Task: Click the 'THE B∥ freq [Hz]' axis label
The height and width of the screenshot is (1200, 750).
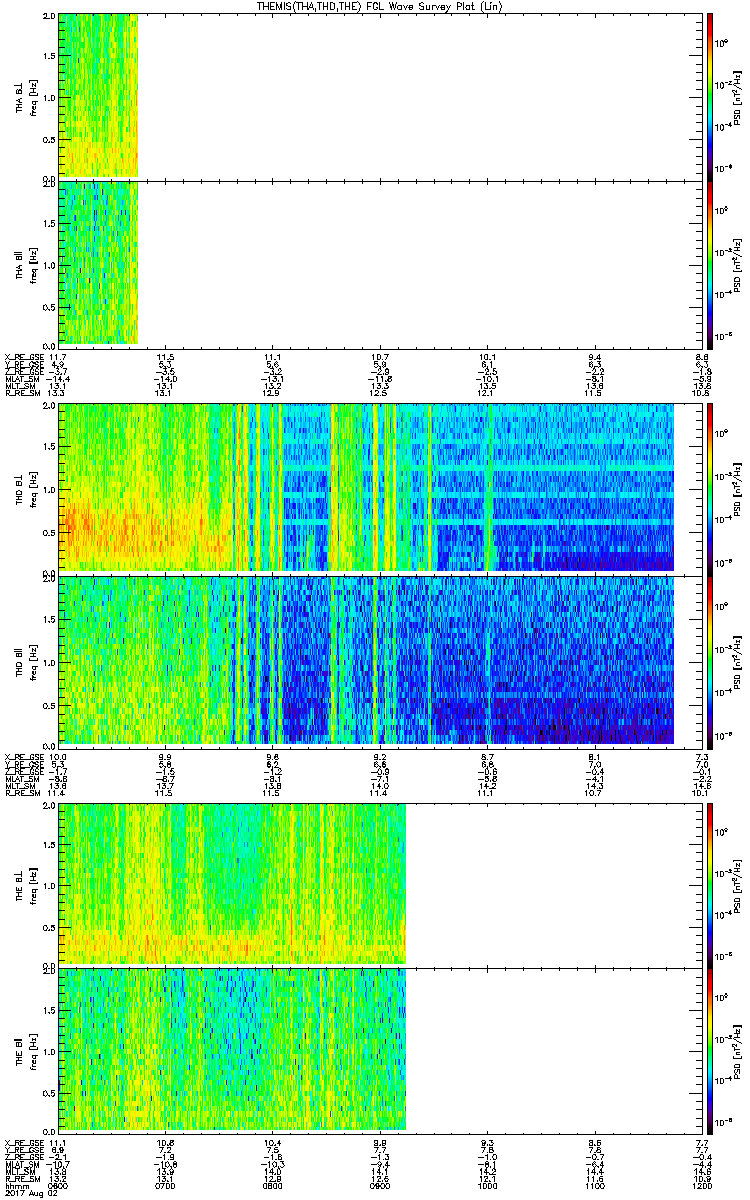Action: [x=27, y=1051]
